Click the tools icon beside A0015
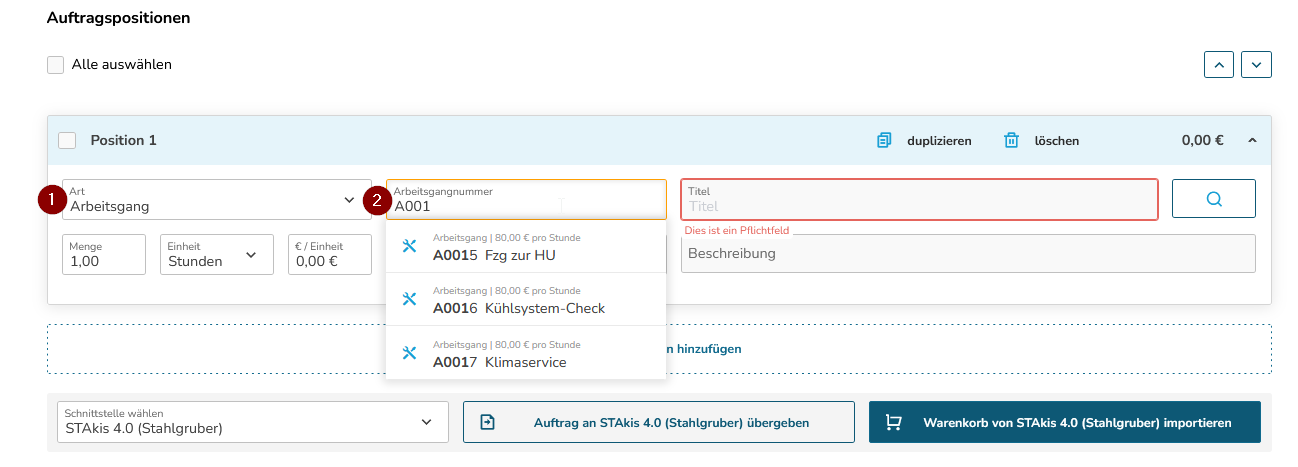Screen dimensions: 1298x467 coord(409,246)
